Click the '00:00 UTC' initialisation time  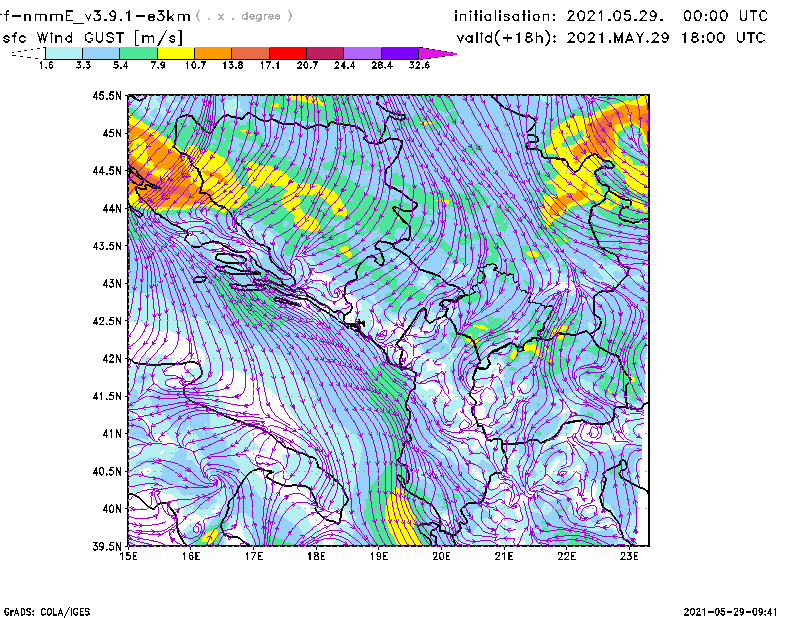725,16
